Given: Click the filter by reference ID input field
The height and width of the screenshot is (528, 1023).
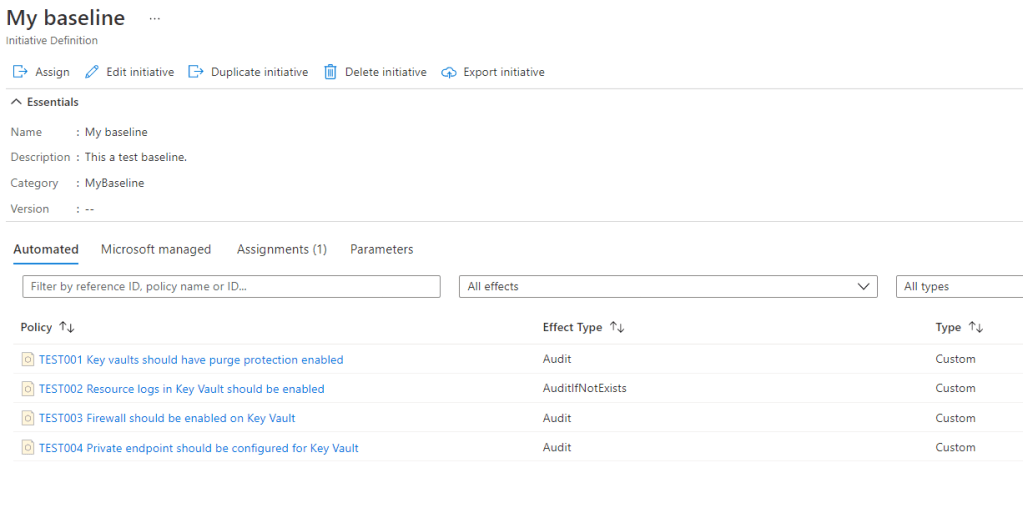Looking at the screenshot, I should [x=231, y=287].
